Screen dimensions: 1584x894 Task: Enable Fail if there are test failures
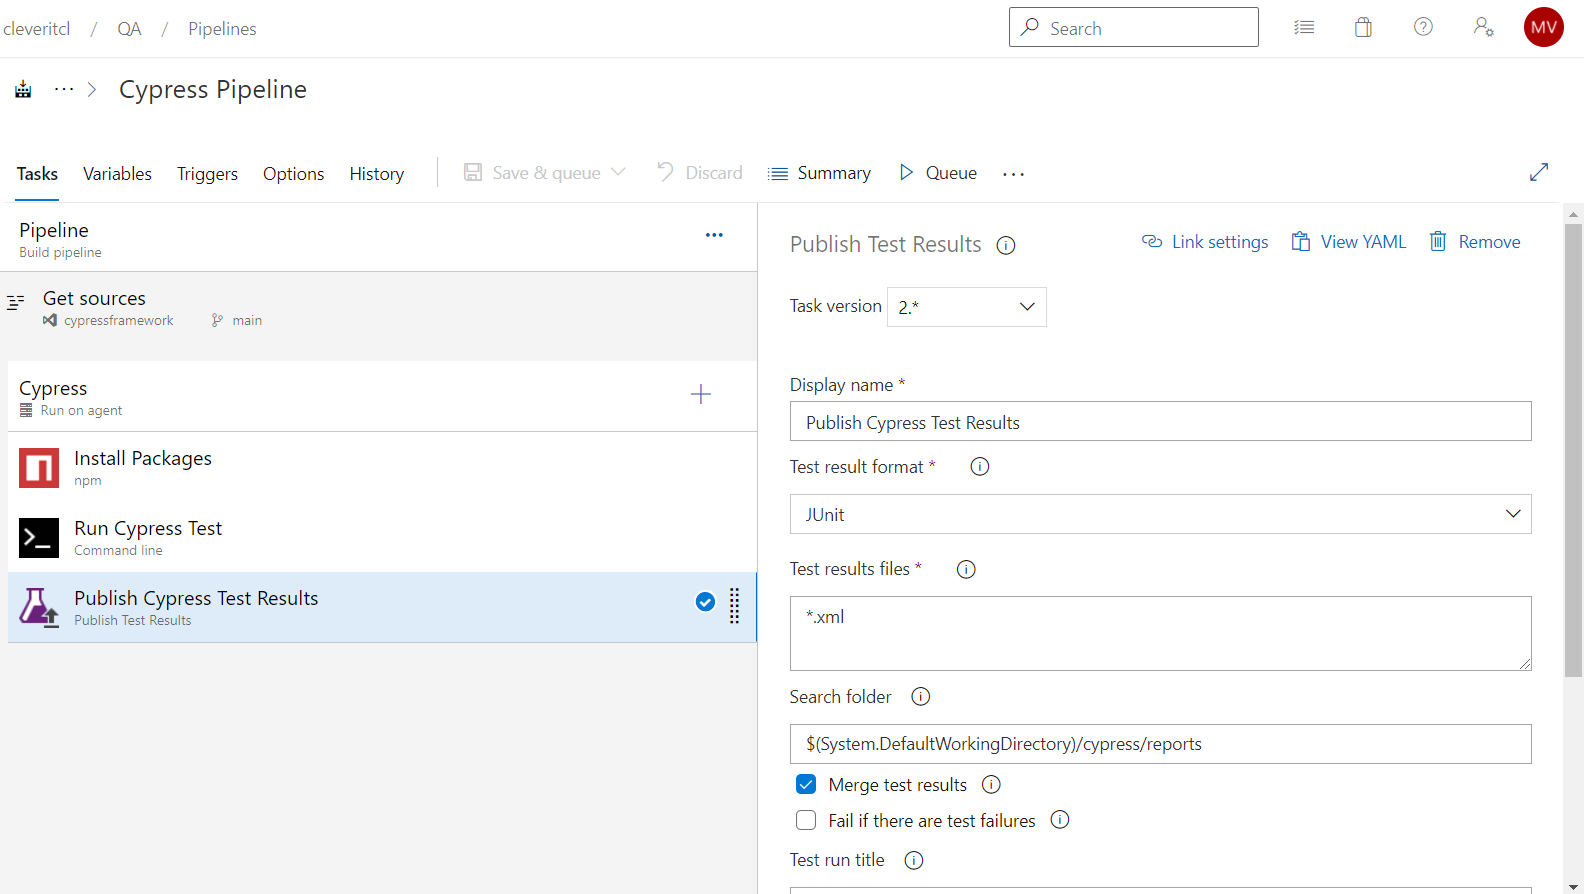pos(806,821)
